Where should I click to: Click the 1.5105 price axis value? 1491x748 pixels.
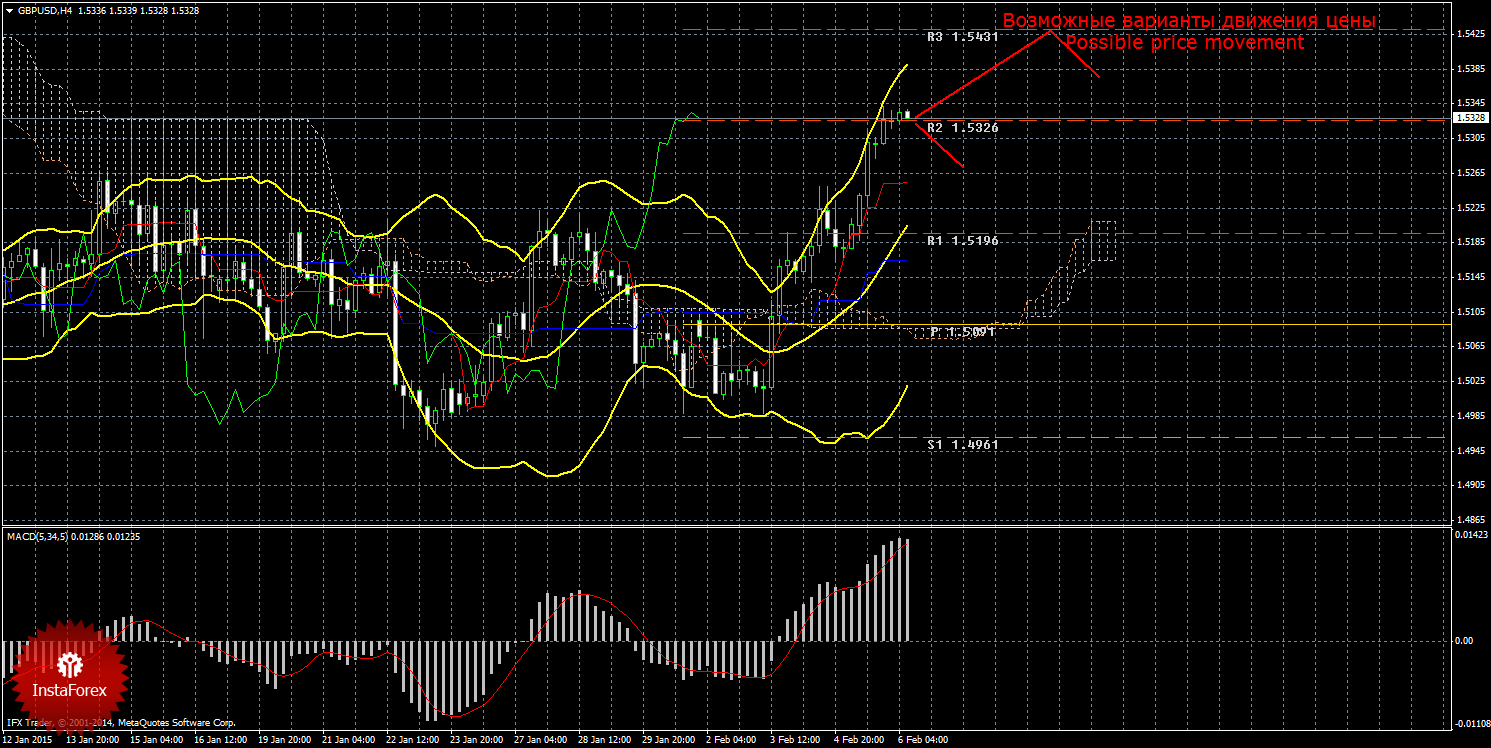[1471, 312]
